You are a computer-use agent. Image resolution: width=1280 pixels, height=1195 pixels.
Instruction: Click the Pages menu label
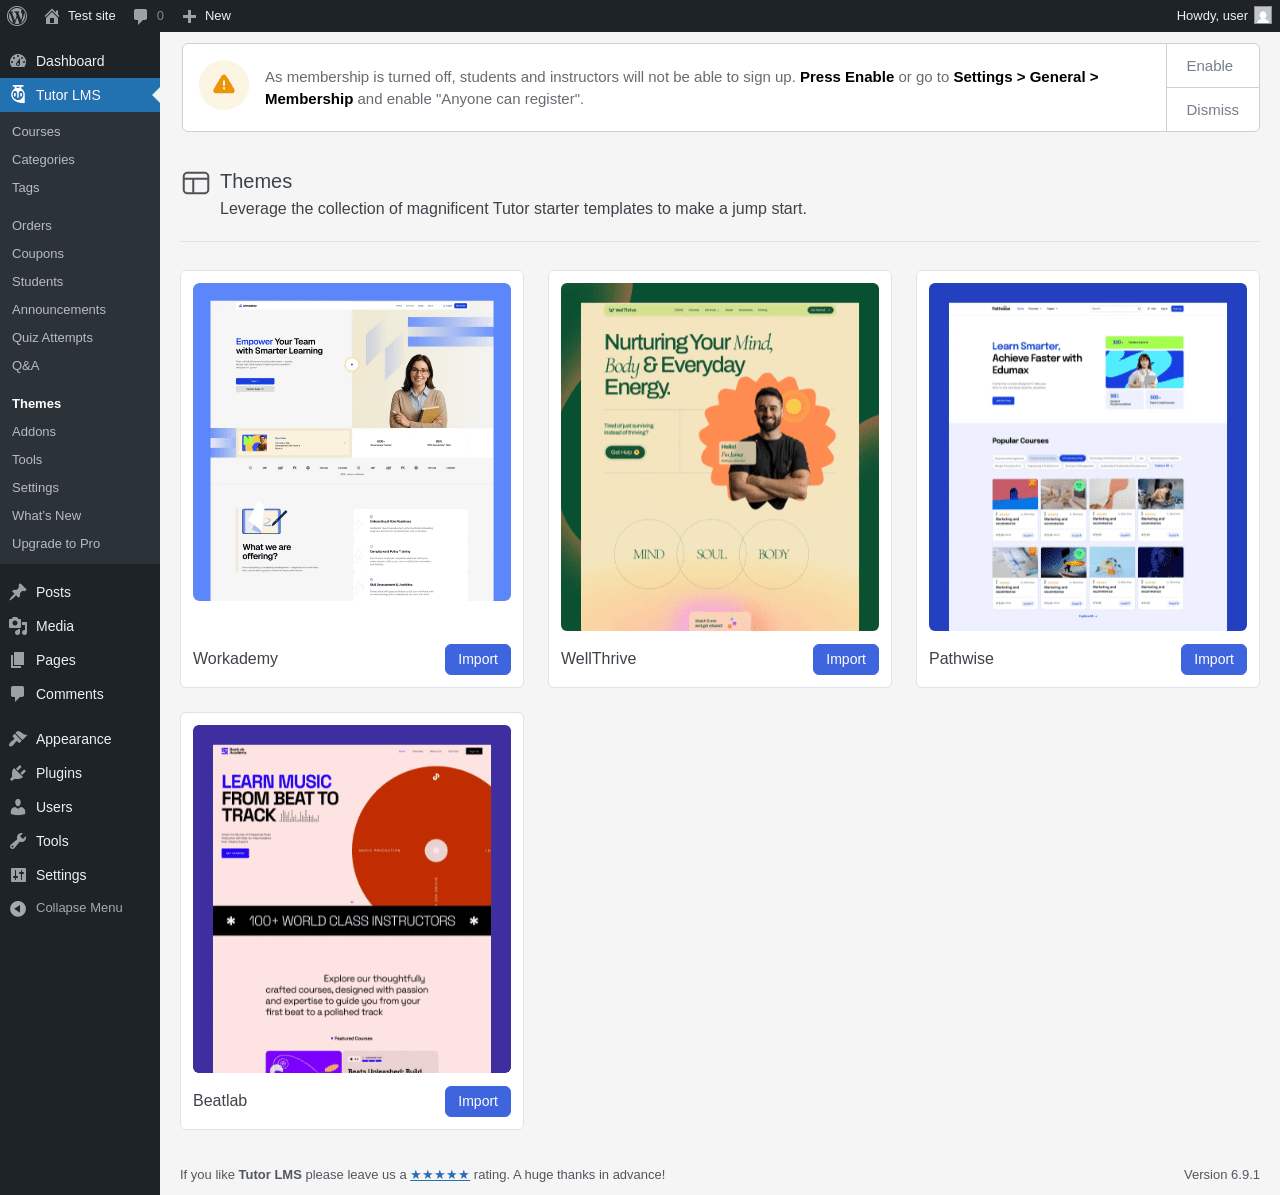click(x=56, y=660)
